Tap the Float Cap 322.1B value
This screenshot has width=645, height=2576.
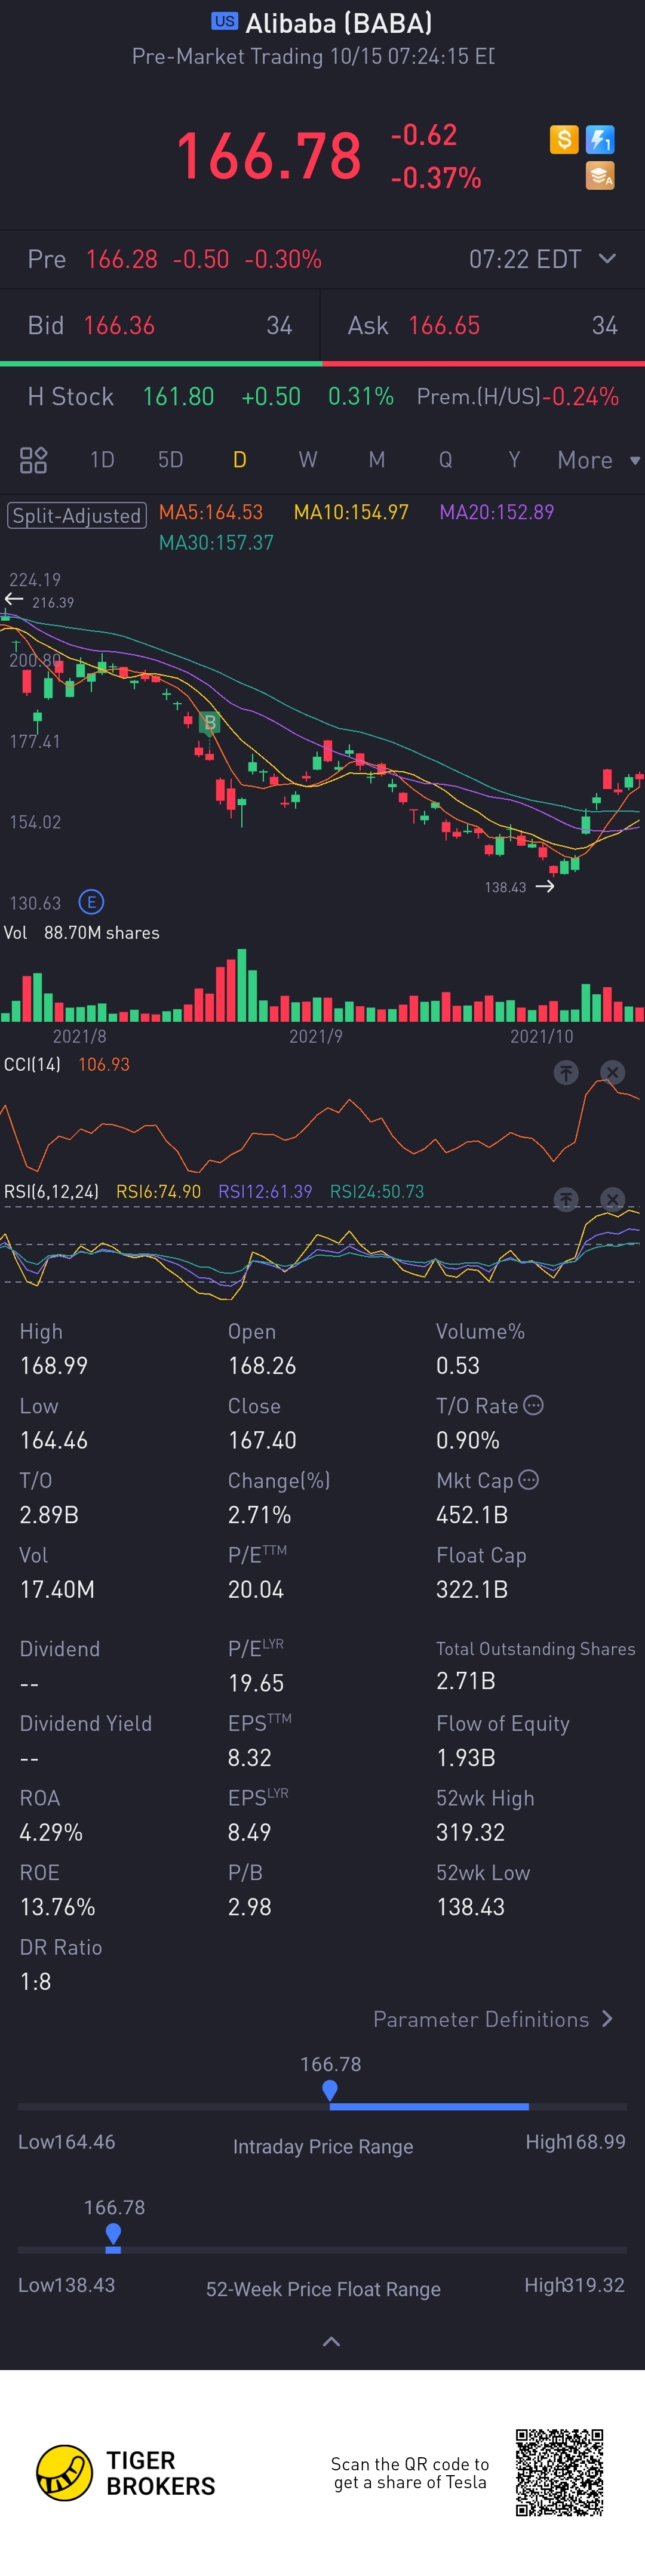(x=472, y=1589)
